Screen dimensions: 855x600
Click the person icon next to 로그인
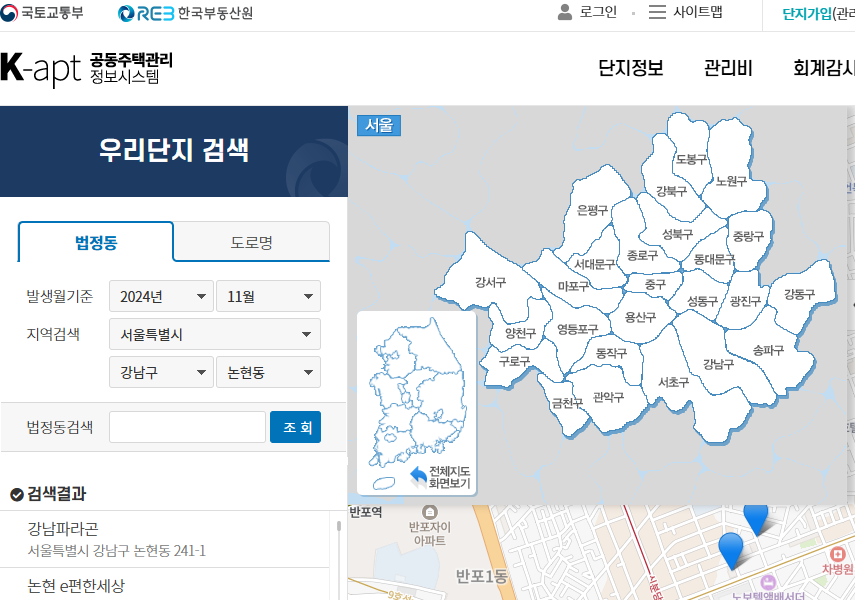pos(564,12)
